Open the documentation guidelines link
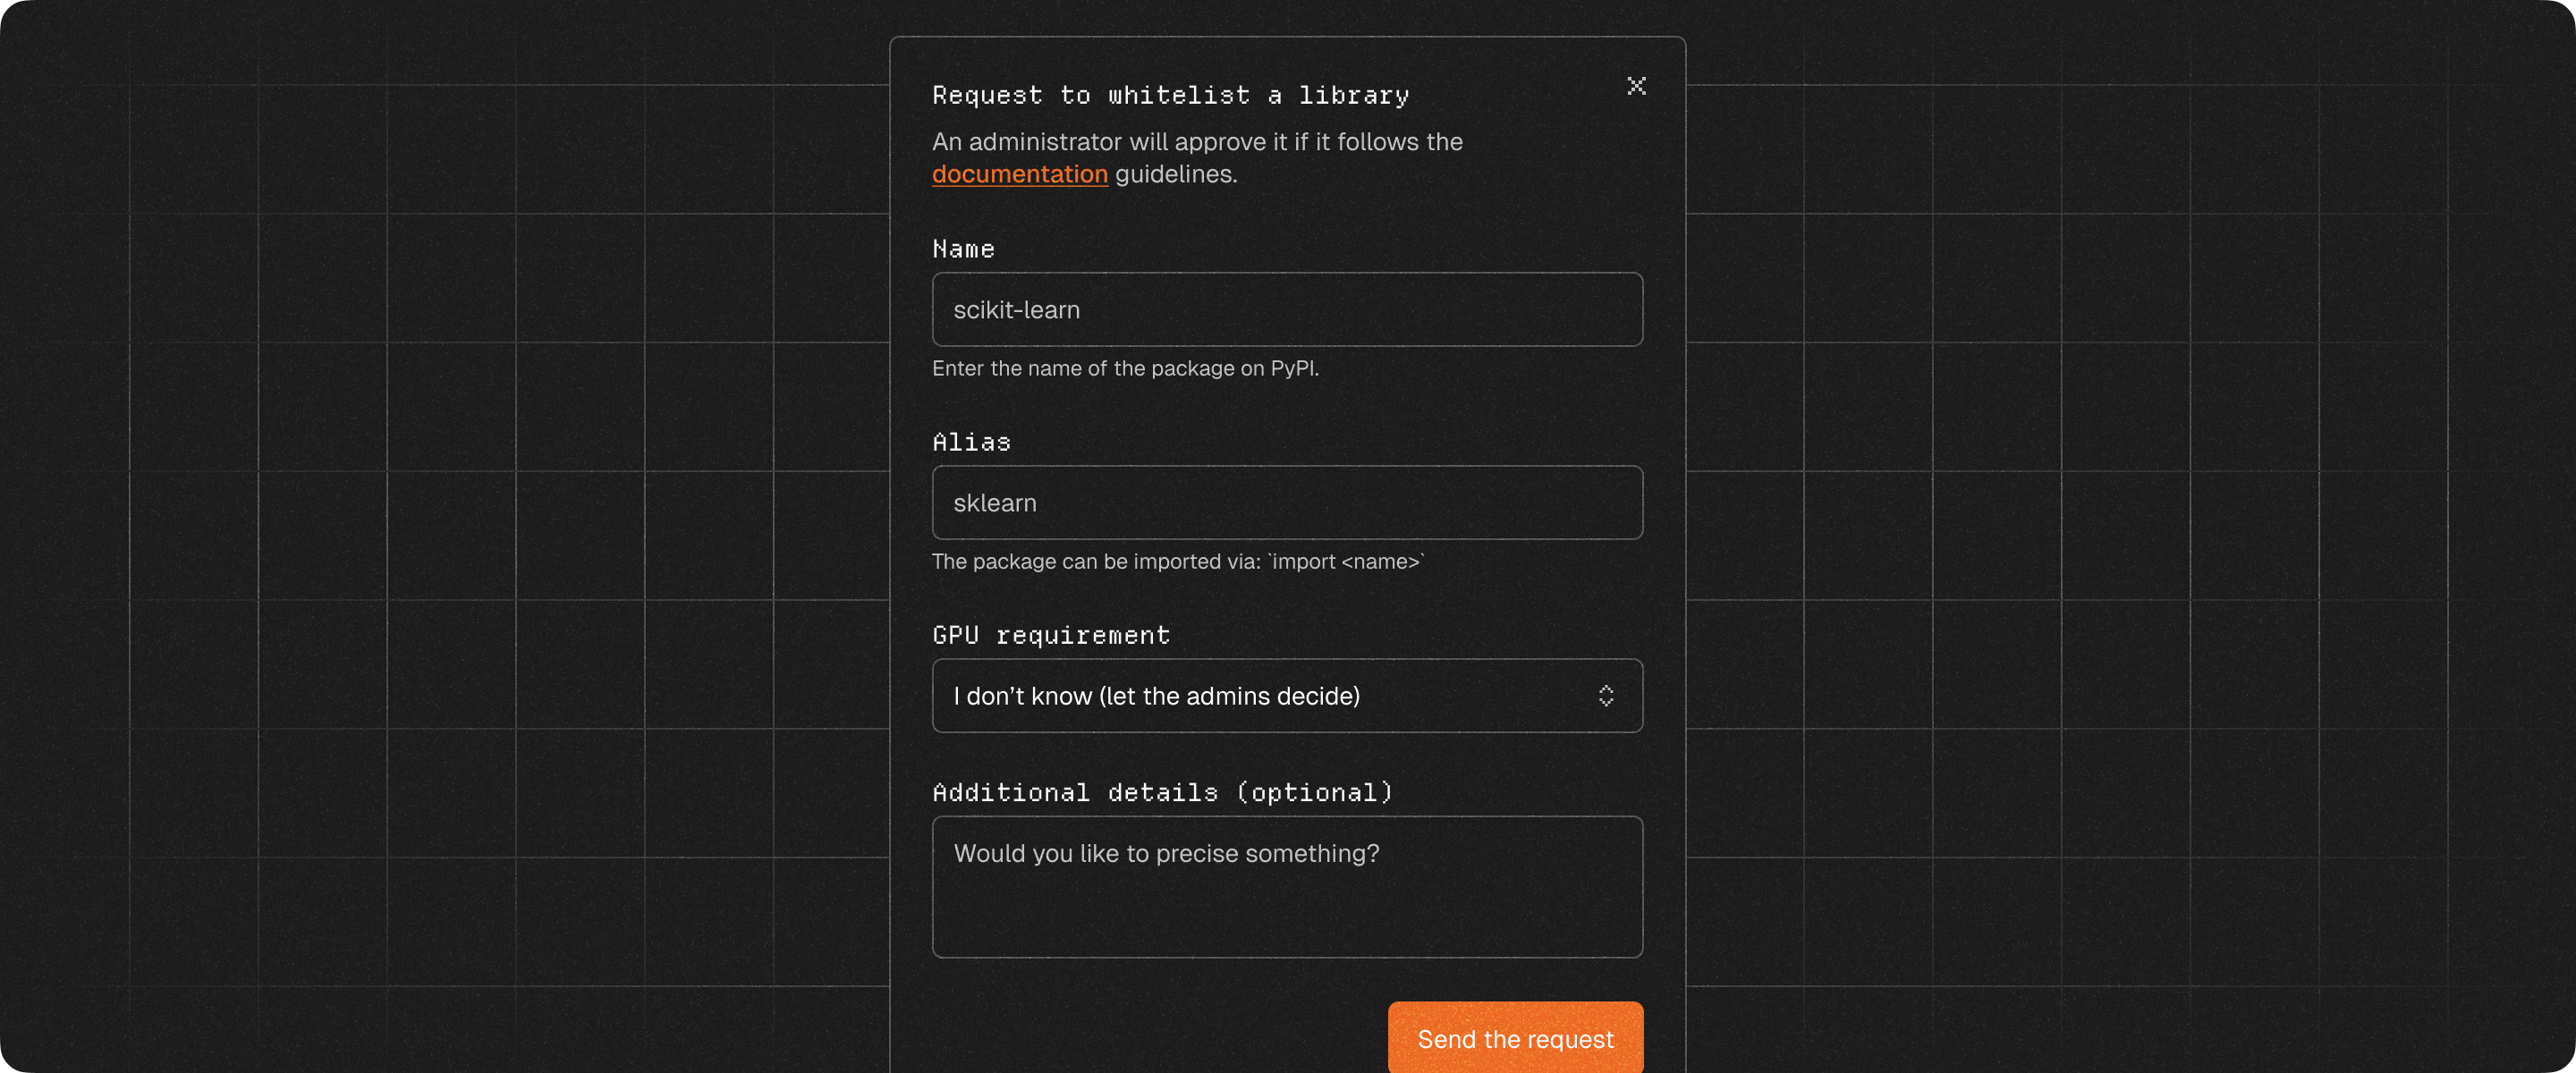The height and width of the screenshot is (1073, 2576). pos(1019,174)
